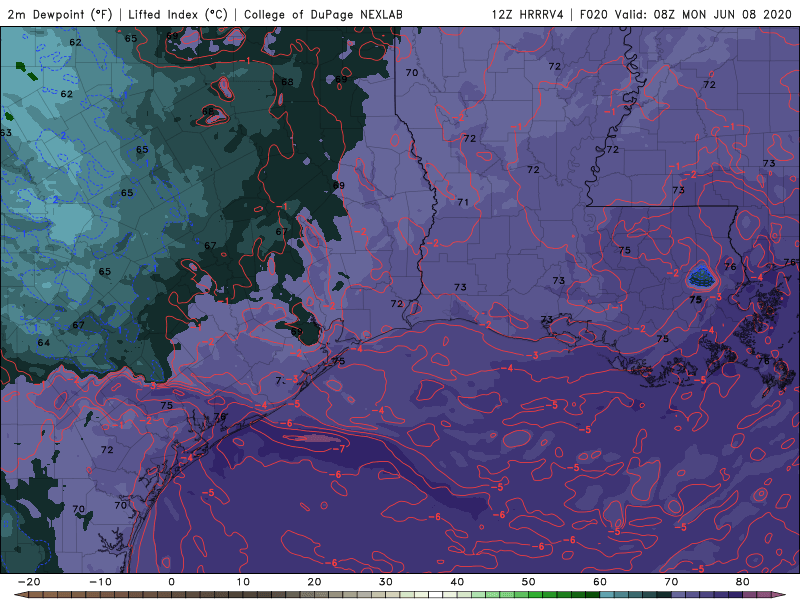This screenshot has width=800, height=600.
Task: Click the '70' colorbar scale label
Action: (671, 582)
